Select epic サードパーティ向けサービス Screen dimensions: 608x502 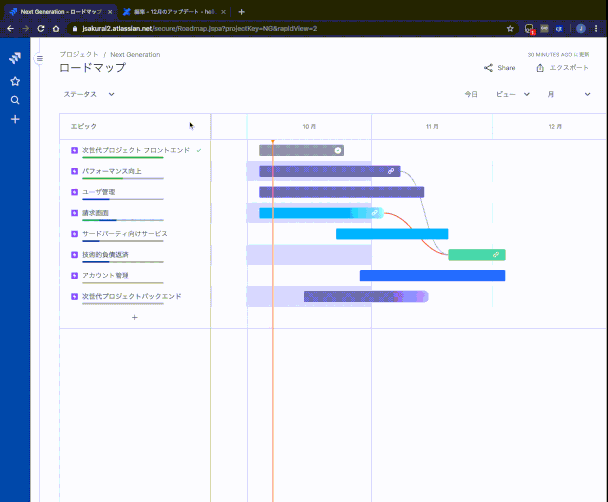point(124,234)
